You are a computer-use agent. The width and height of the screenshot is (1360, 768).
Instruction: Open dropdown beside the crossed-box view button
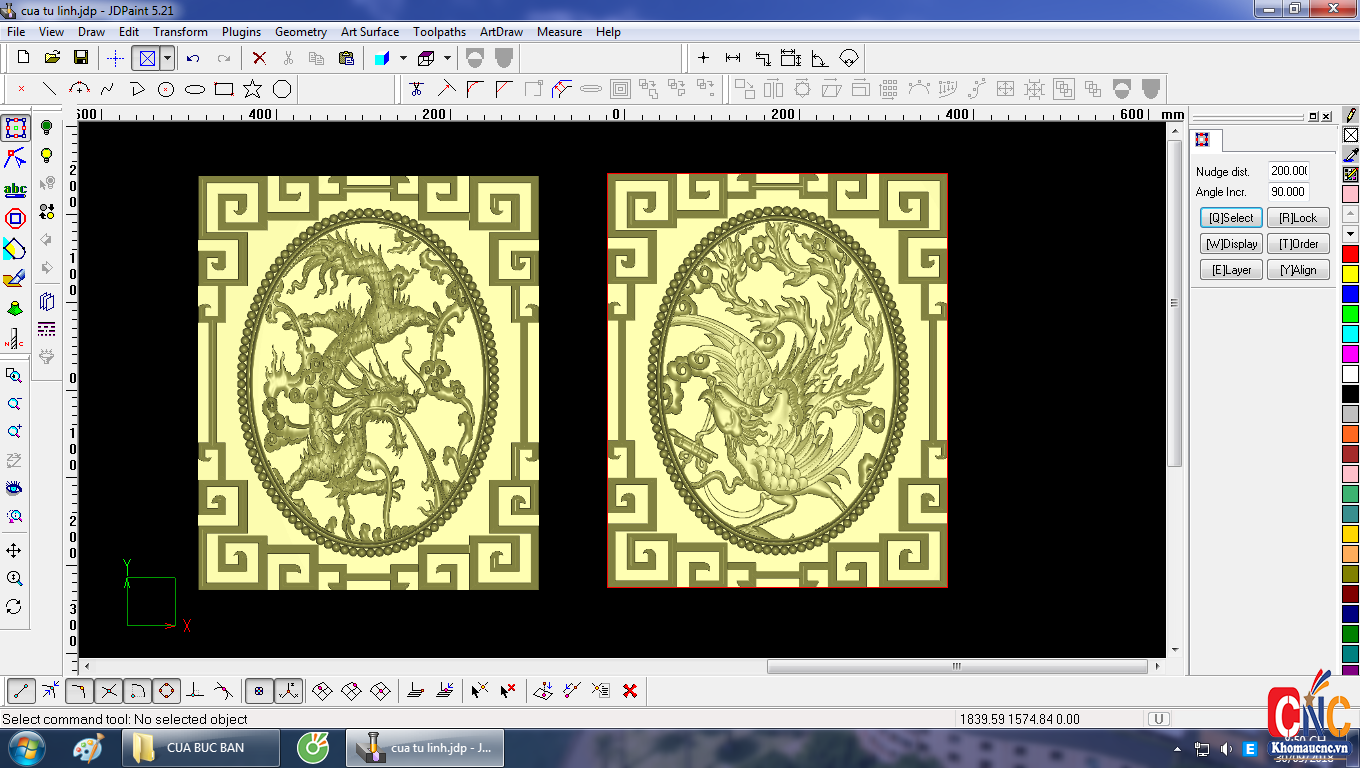click(167, 58)
